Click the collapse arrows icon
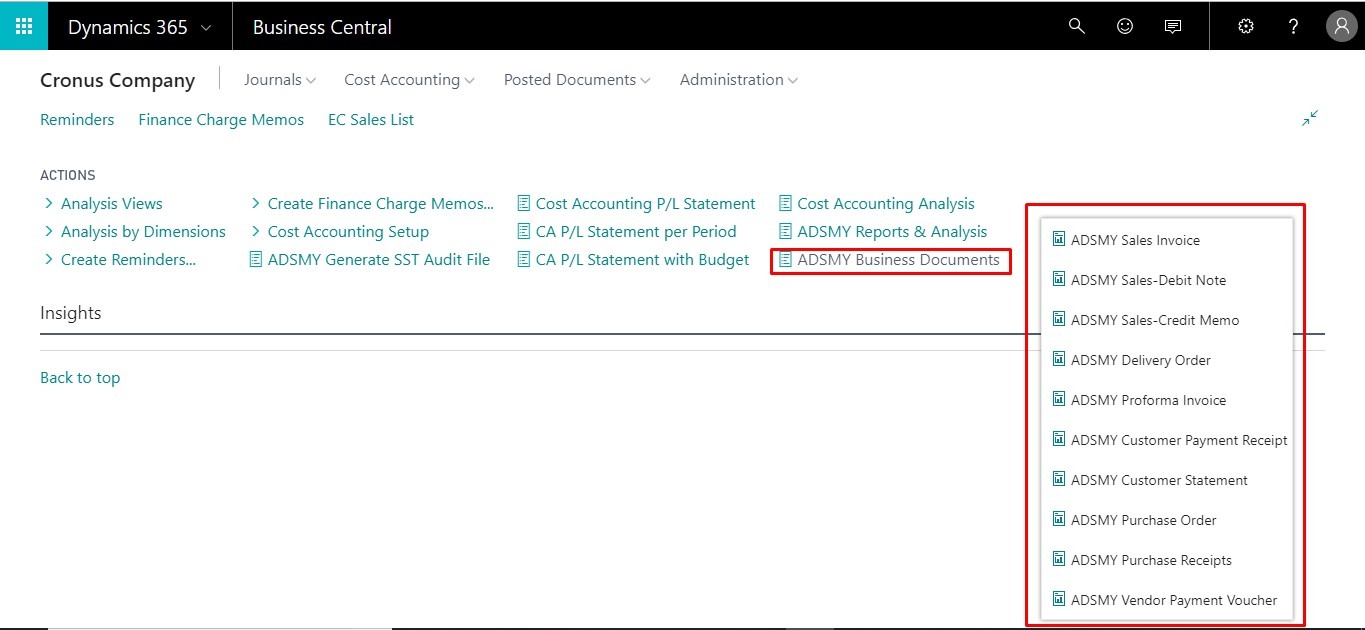 (1310, 118)
